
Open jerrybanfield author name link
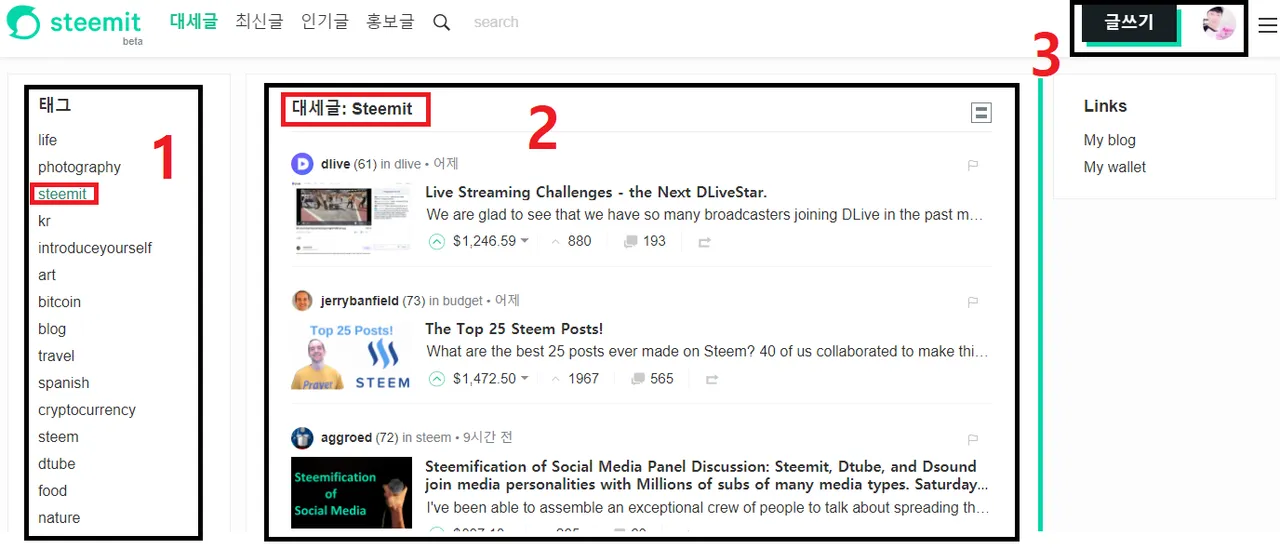pos(360,301)
